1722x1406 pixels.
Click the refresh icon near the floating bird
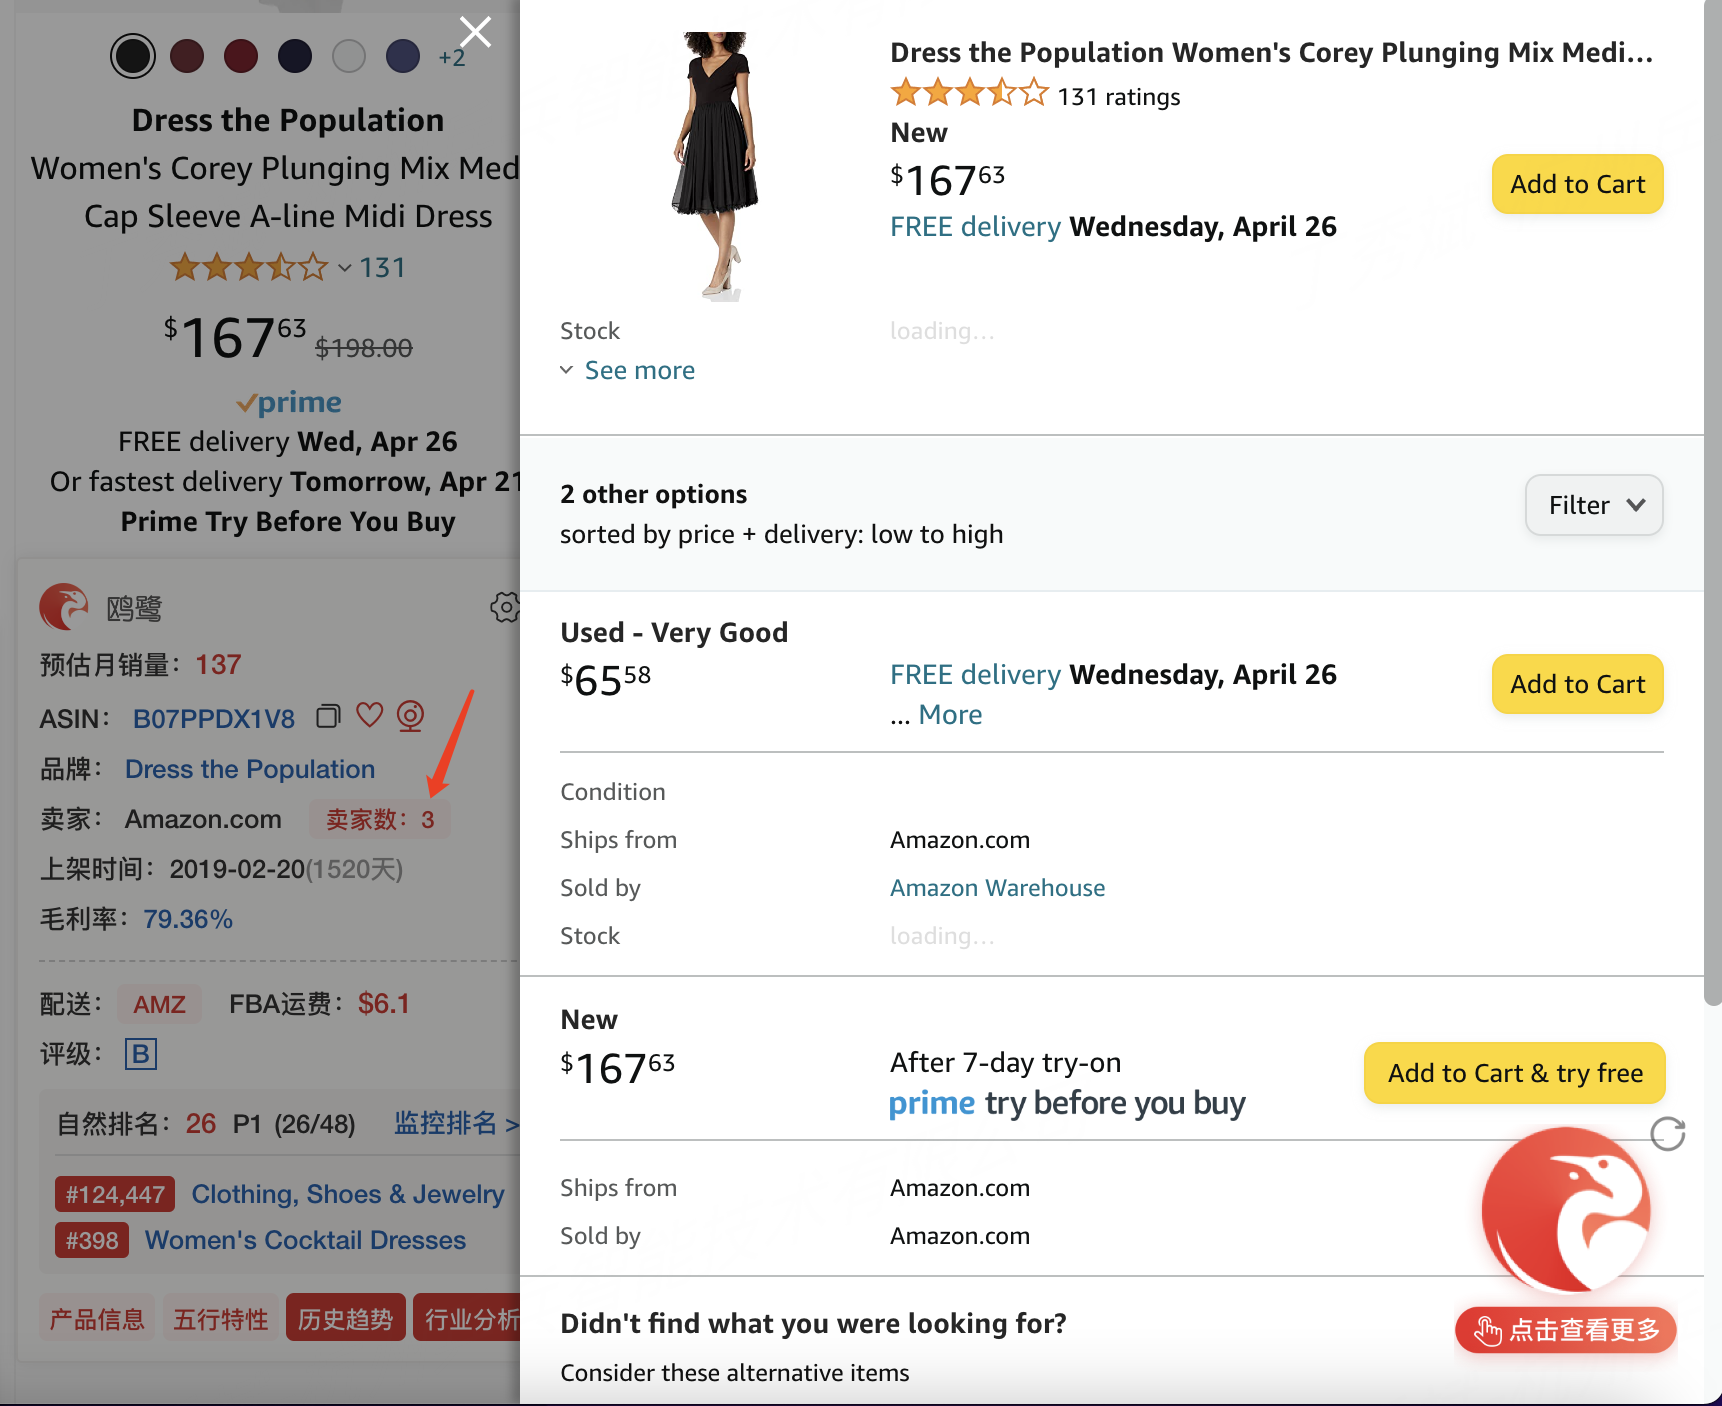(x=1668, y=1134)
